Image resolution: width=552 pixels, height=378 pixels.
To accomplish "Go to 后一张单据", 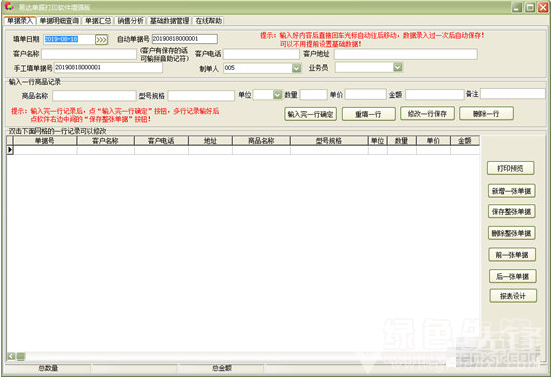I will tap(513, 276).
